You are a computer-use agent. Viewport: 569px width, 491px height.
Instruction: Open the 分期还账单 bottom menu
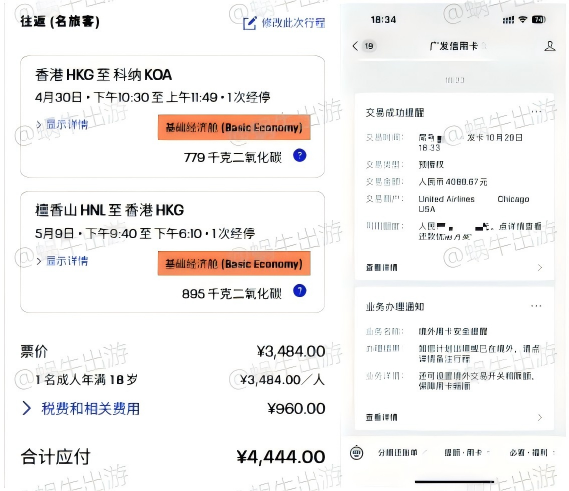click(398, 453)
